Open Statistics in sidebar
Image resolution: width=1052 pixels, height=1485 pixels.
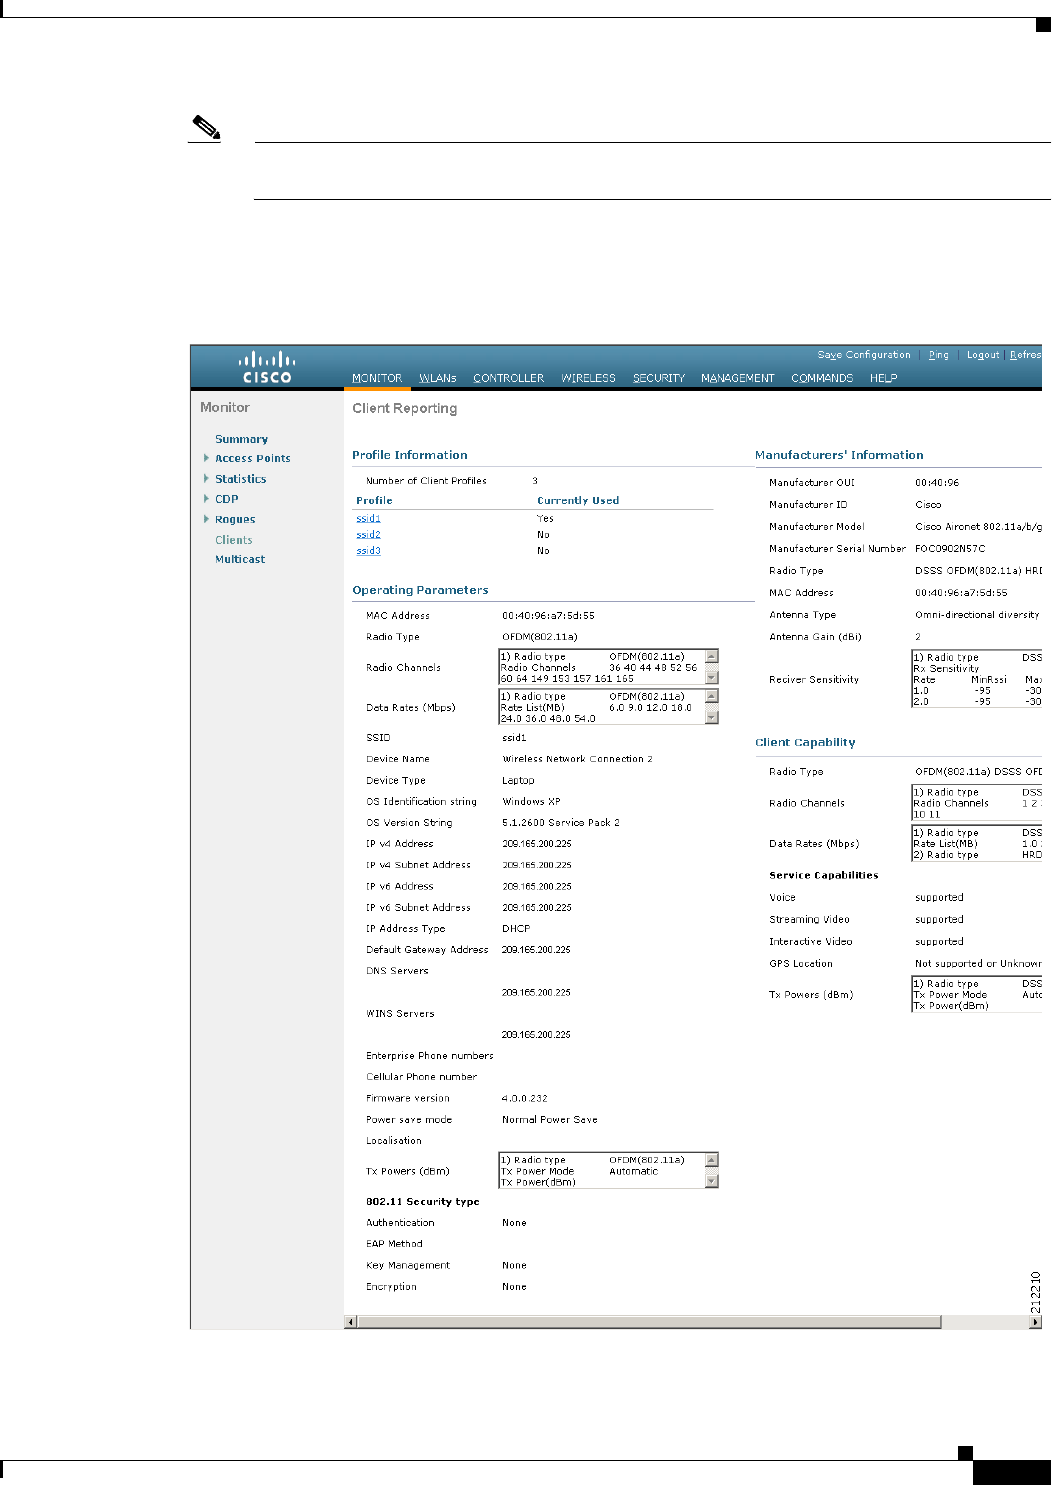(x=240, y=479)
